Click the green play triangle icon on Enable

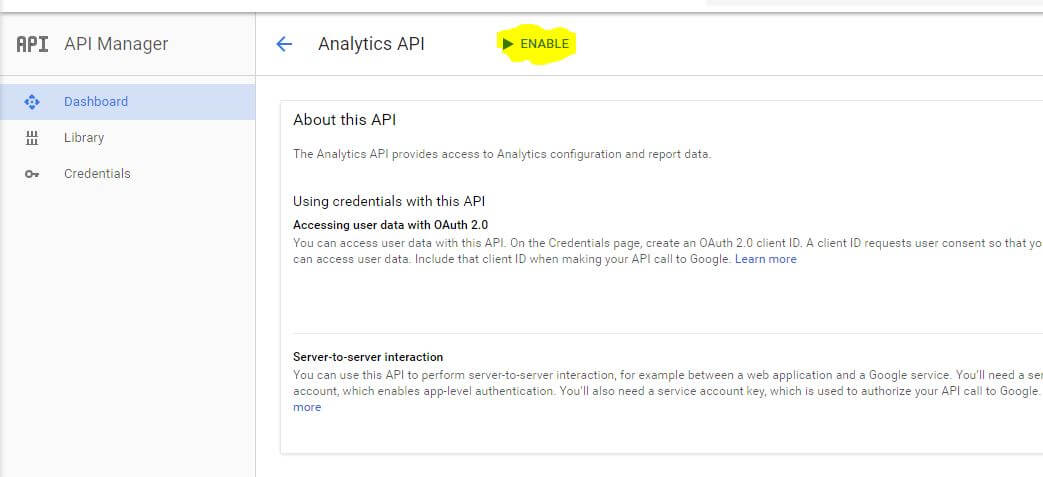tap(508, 44)
